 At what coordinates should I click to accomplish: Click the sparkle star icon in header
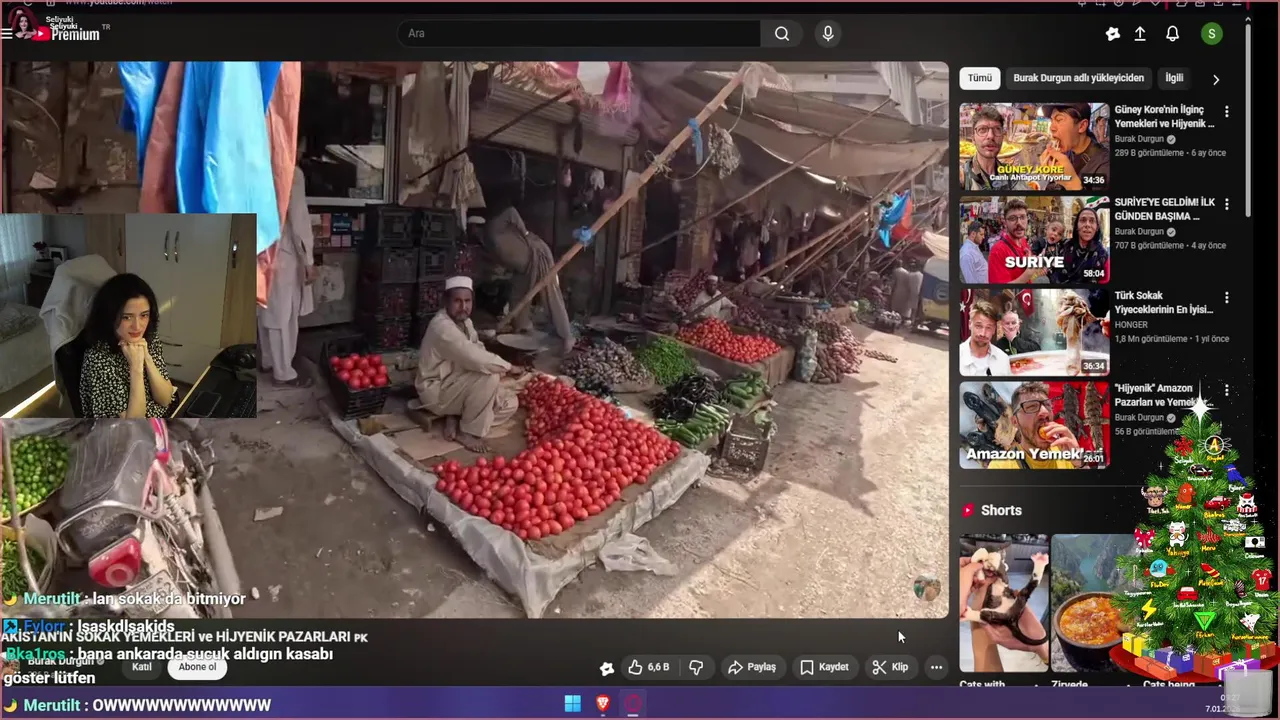pos(1113,34)
